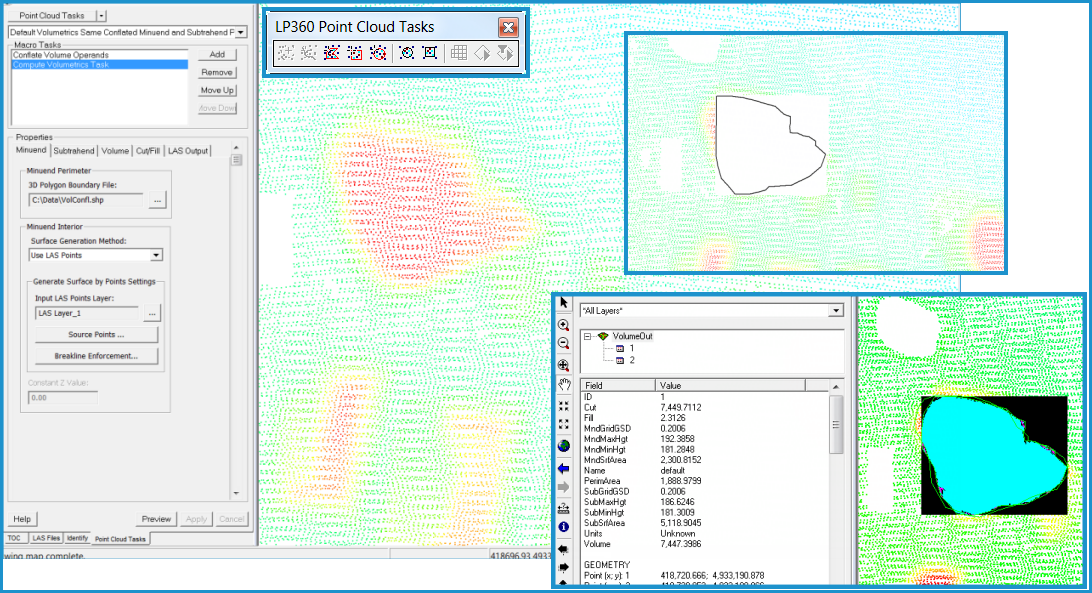Click the Preview button

(156, 519)
